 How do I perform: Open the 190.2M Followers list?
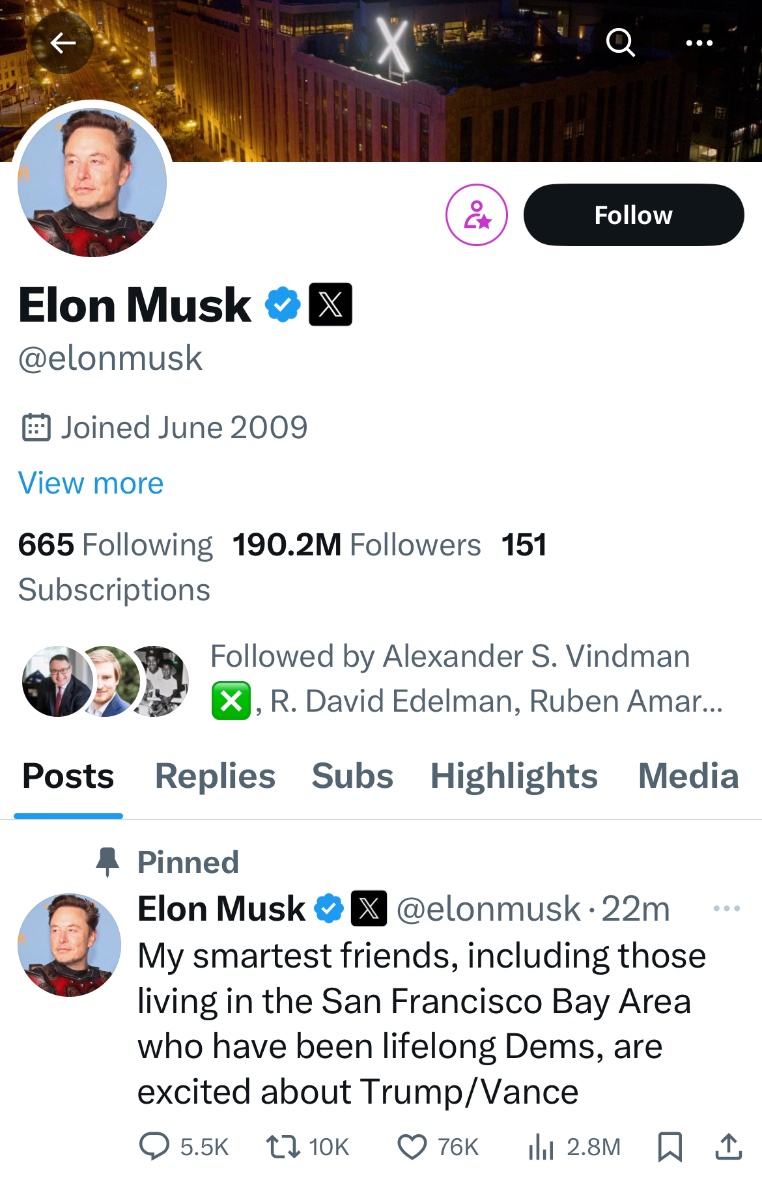[x=356, y=545]
